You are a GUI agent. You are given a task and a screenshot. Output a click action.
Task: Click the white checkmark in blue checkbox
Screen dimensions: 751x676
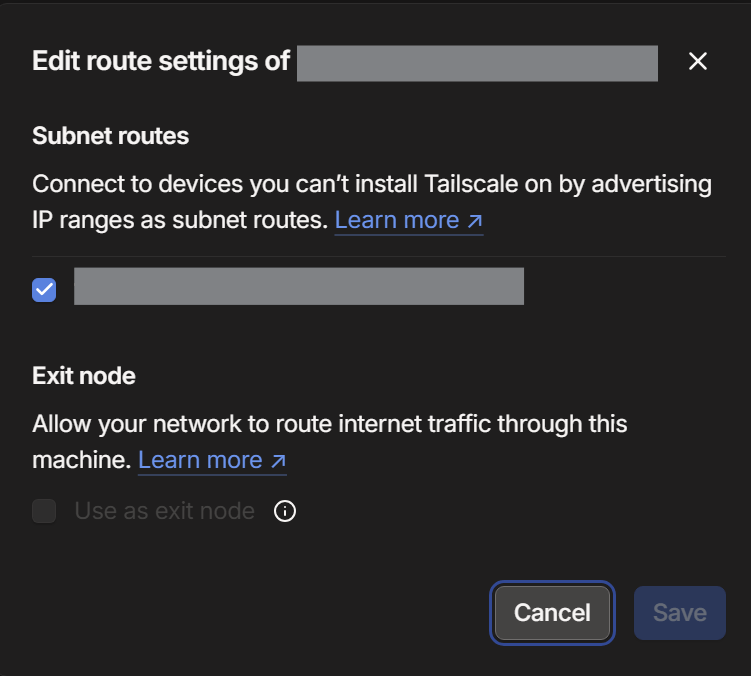pyautogui.click(x=44, y=290)
